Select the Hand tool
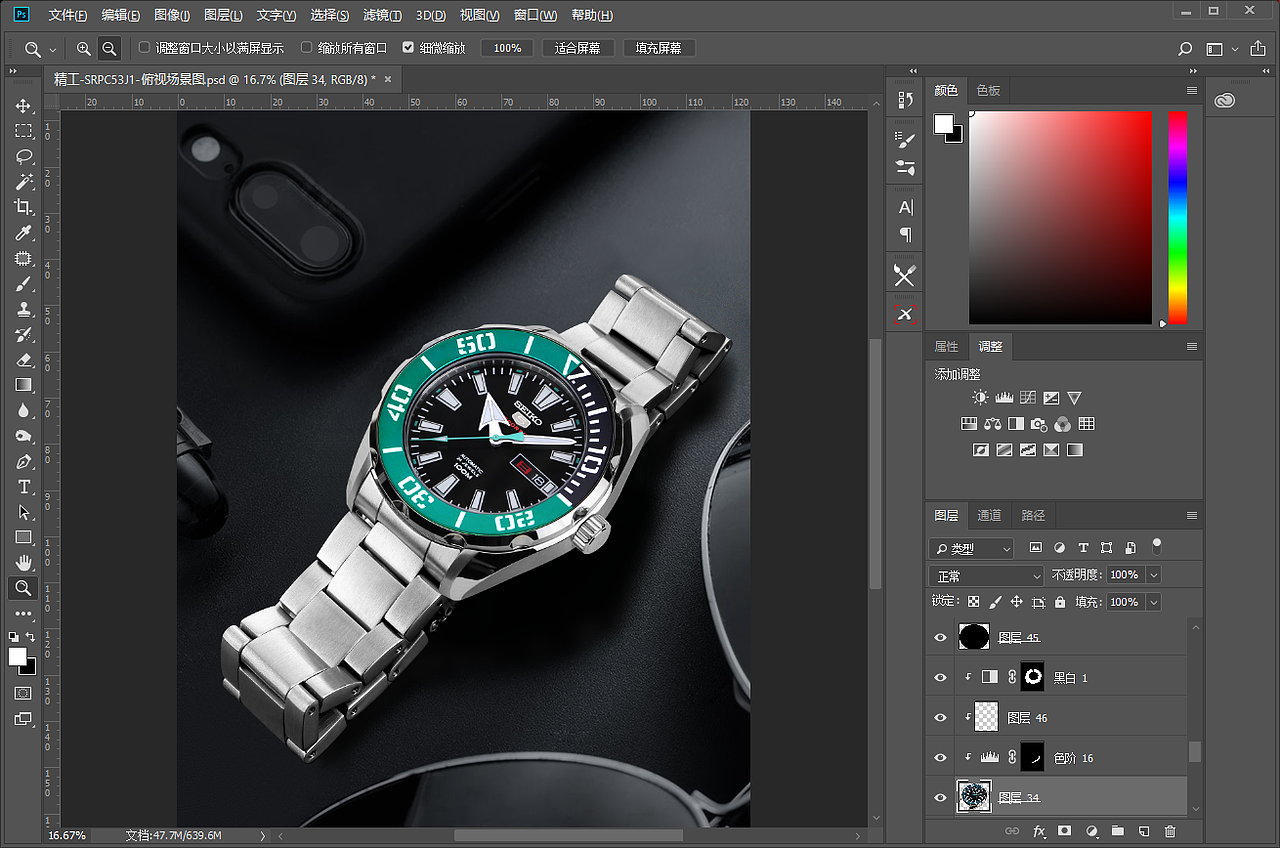Viewport: 1280px width, 848px height. tap(23, 563)
